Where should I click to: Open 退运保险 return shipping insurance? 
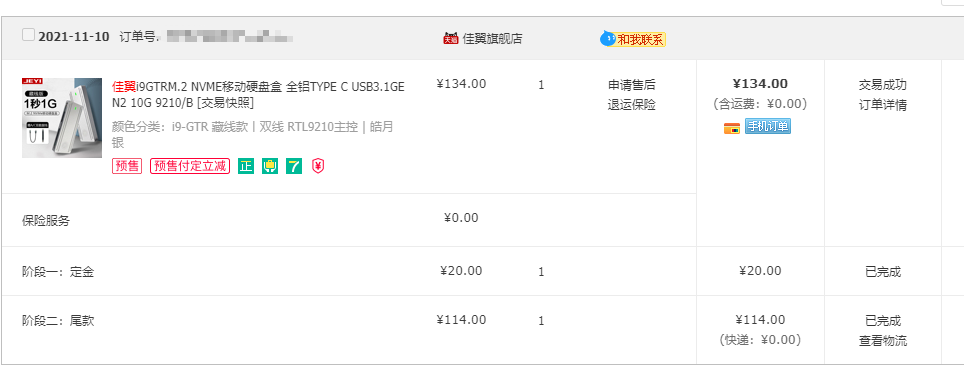pyautogui.click(x=631, y=105)
